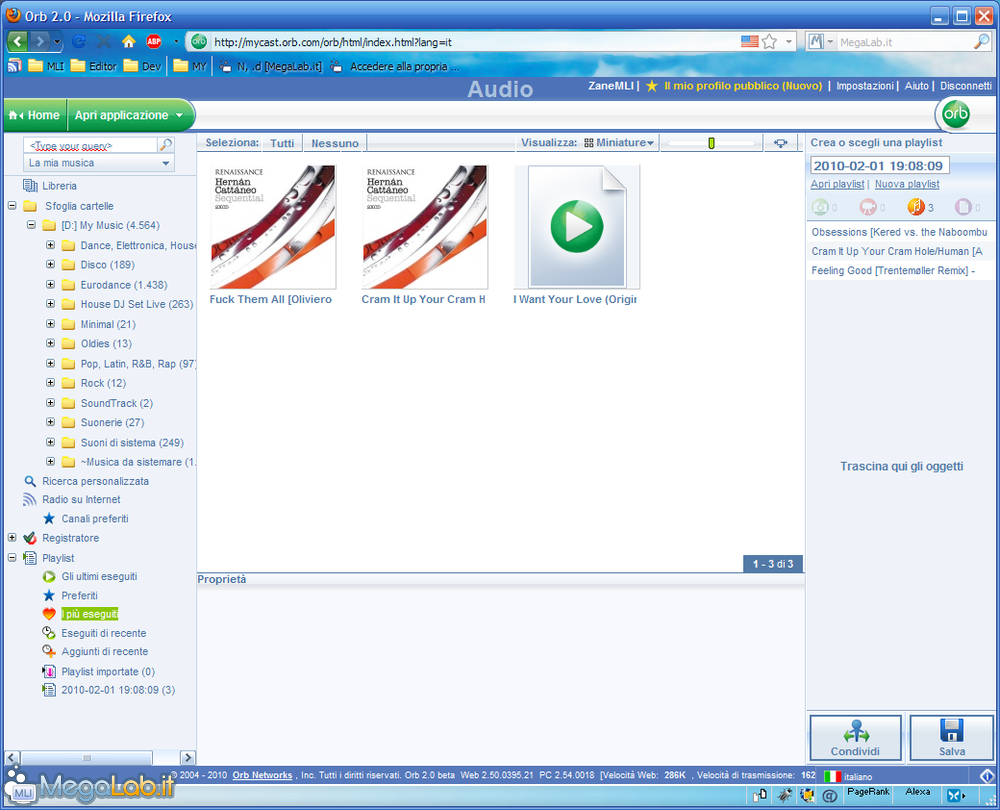Click the Apri playlist link
Viewport: 1000px width, 810px height.
(837, 184)
